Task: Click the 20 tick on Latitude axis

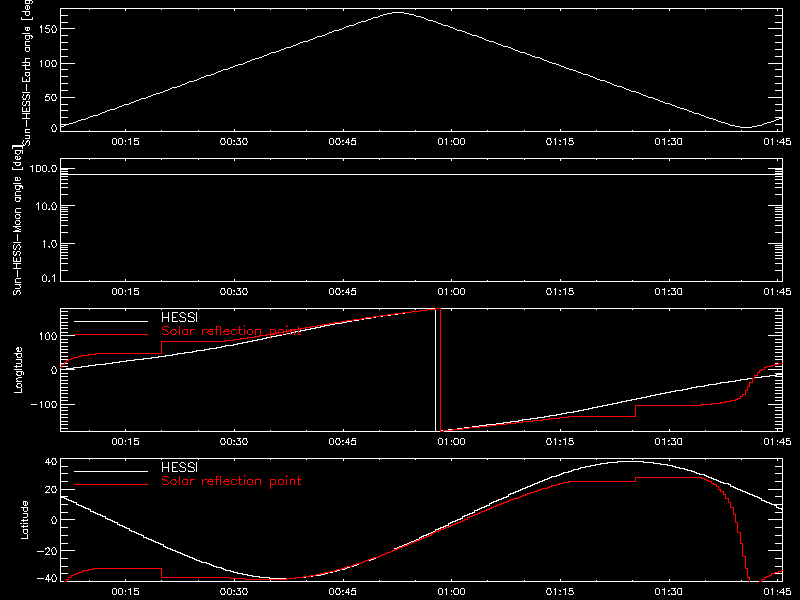Action: [x=51, y=490]
